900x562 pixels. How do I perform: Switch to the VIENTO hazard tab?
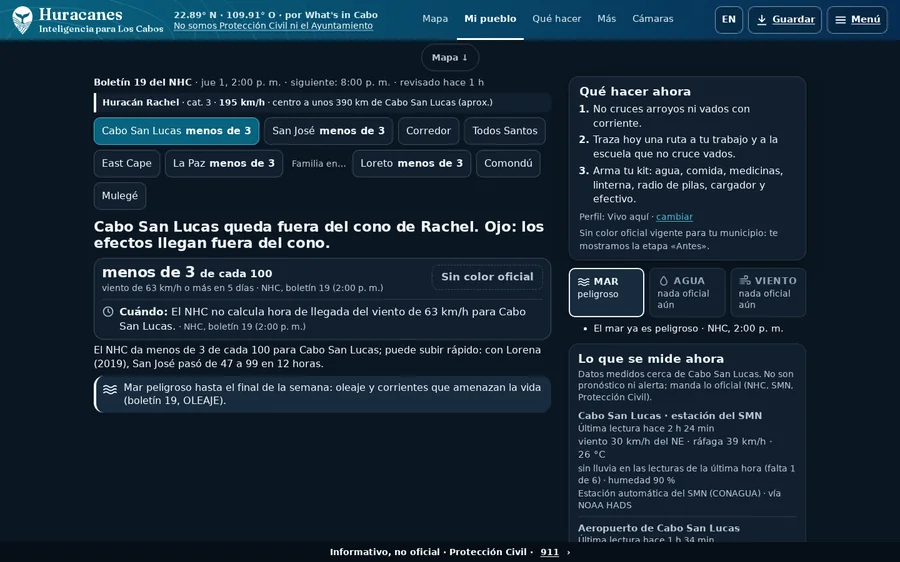pos(768,292)
